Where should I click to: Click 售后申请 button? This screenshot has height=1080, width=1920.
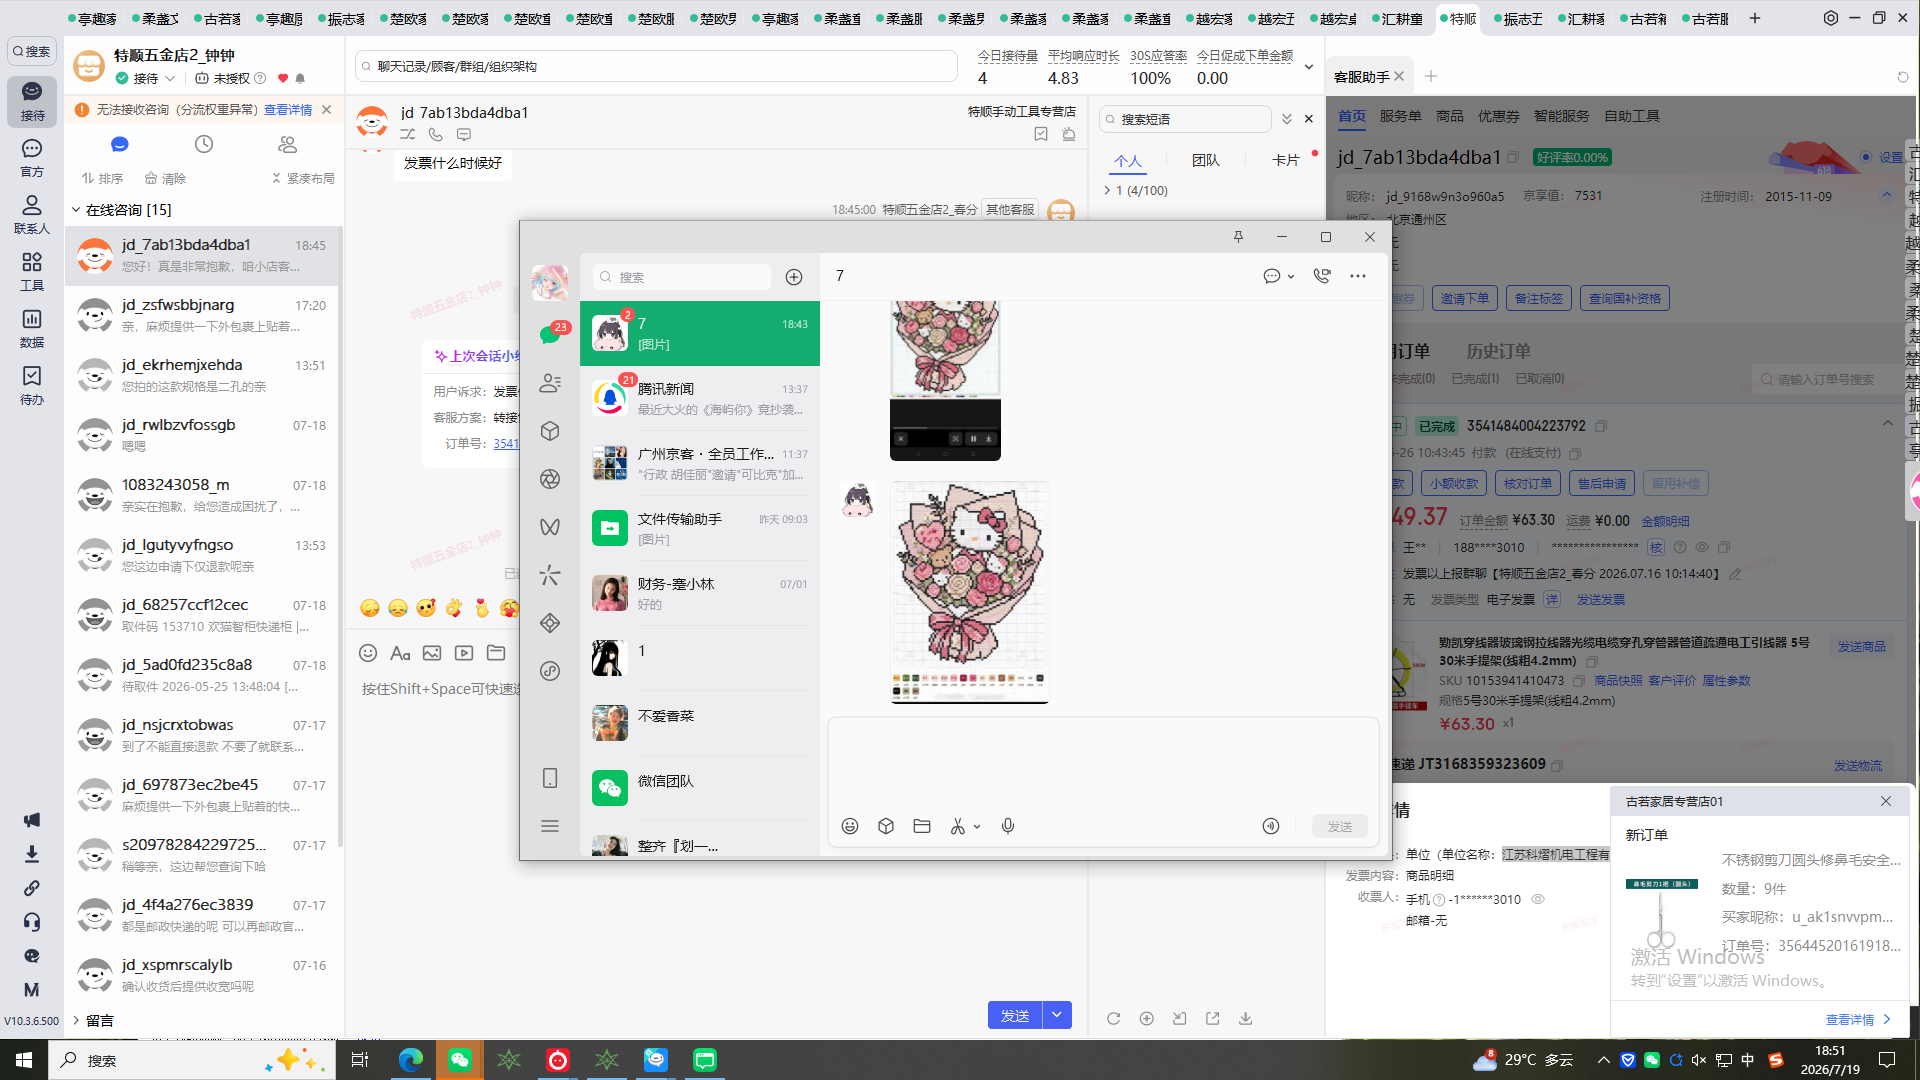(x=1602, y=483)
